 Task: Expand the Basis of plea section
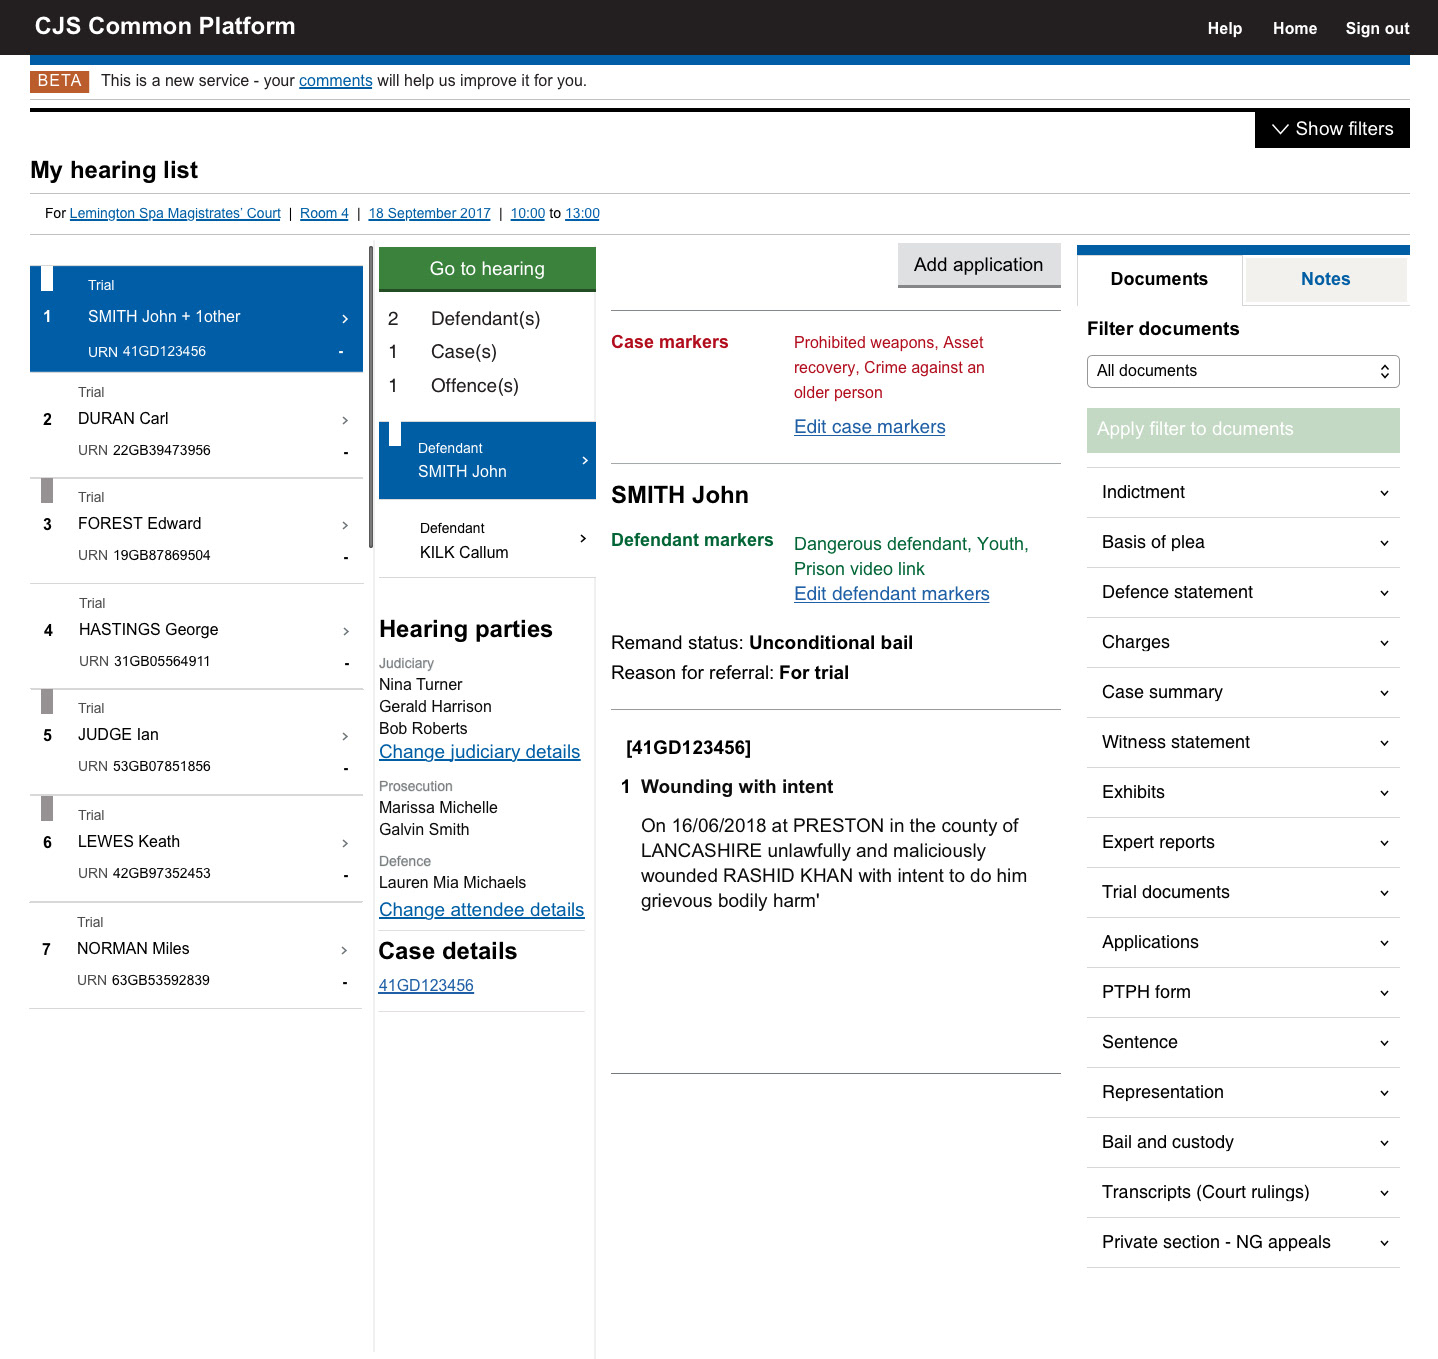coord(1243,542)
